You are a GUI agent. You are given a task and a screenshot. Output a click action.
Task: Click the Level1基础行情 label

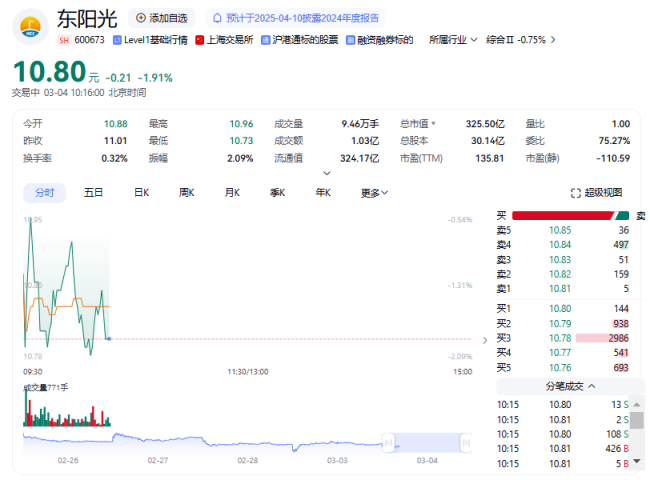pyautogui.click(x=156, y=40)
